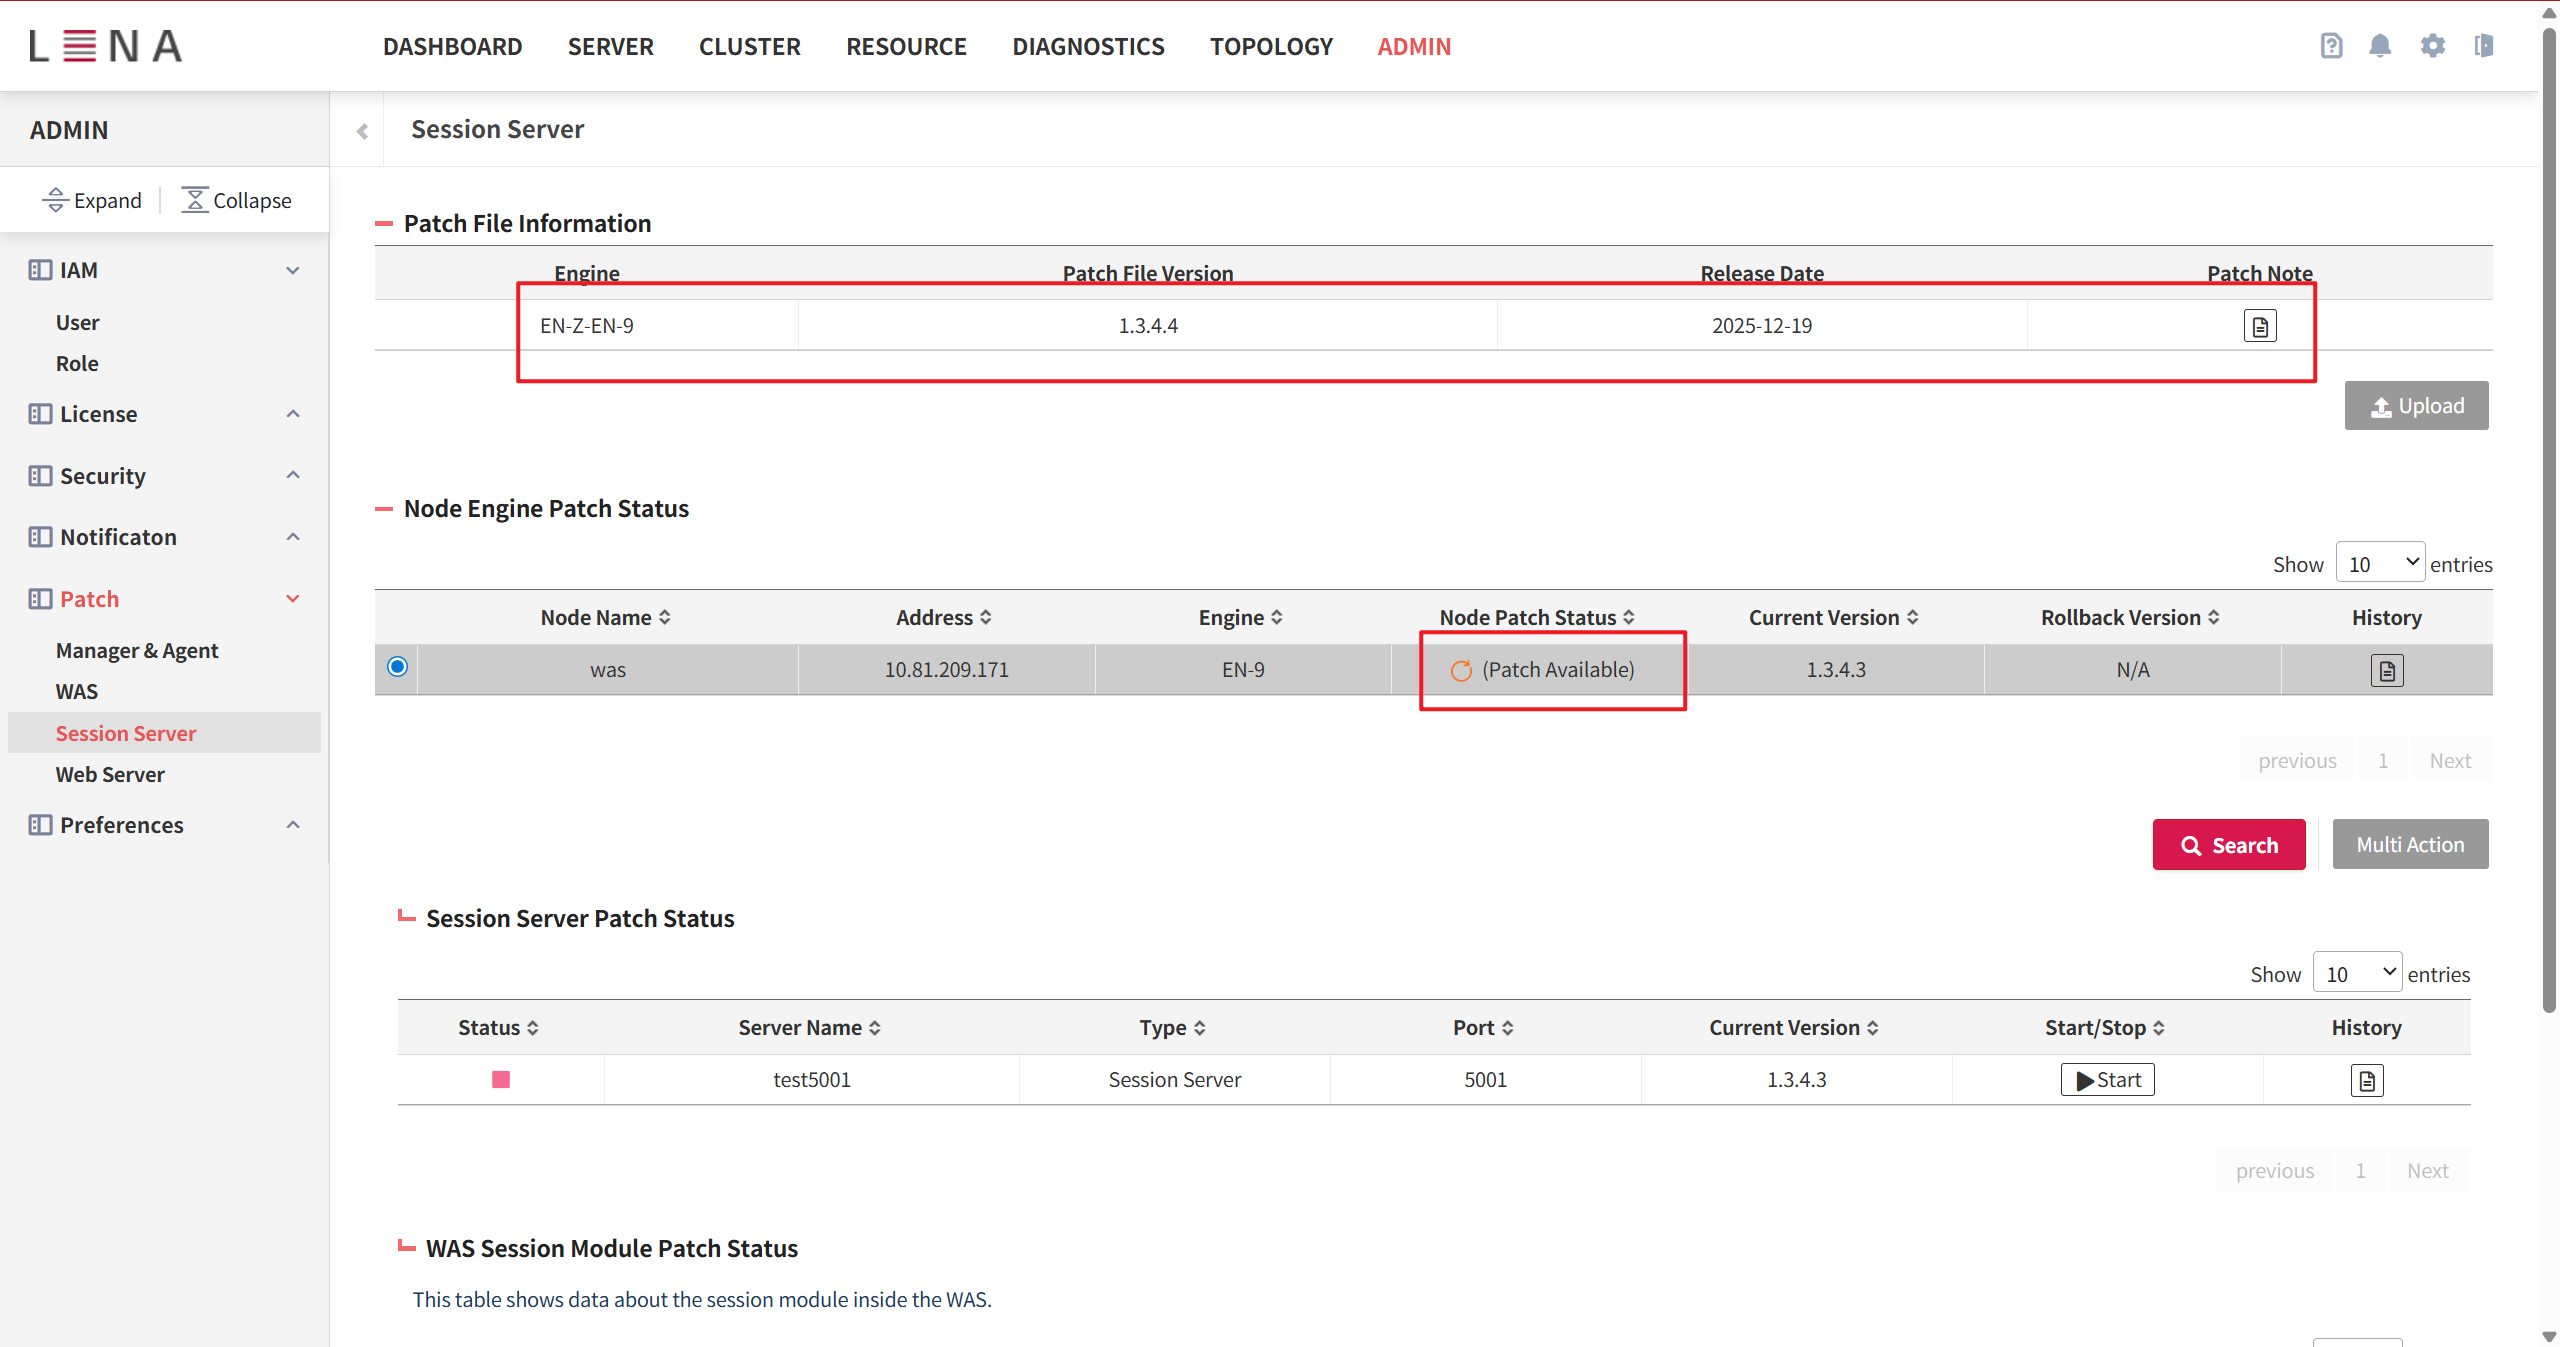2560x1347 pixels.
Task: Click the LENA logo
Action: click(x=105, y=46)
